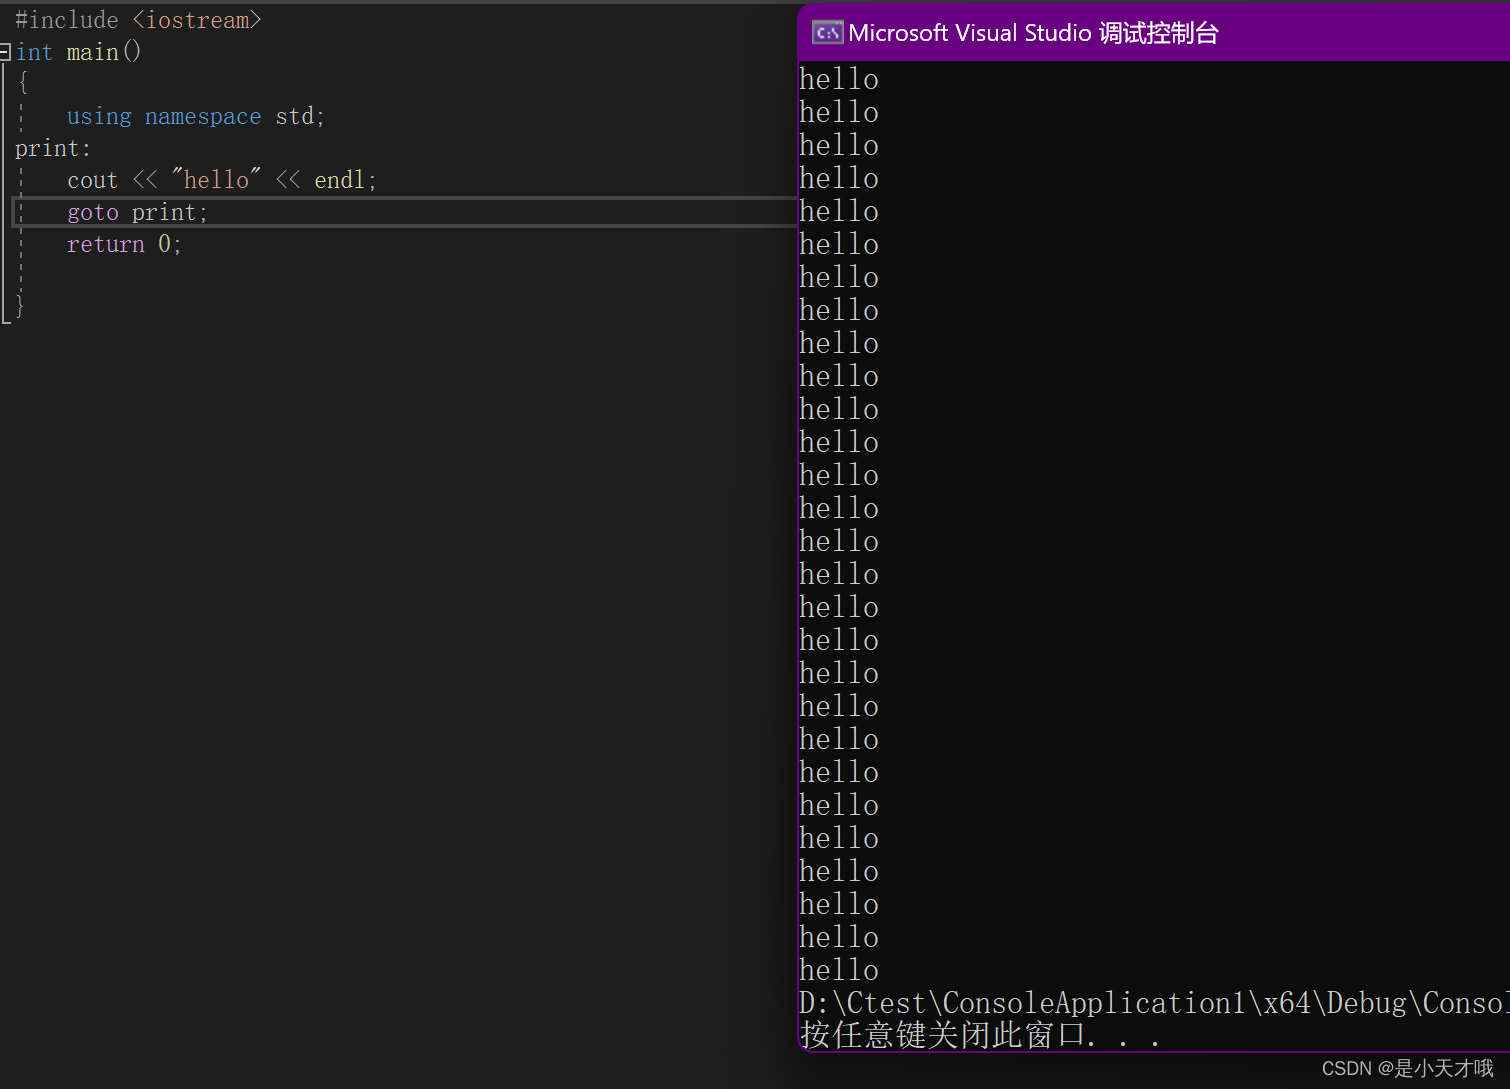Click the last hello line before the path

click(x=838, y=969)
